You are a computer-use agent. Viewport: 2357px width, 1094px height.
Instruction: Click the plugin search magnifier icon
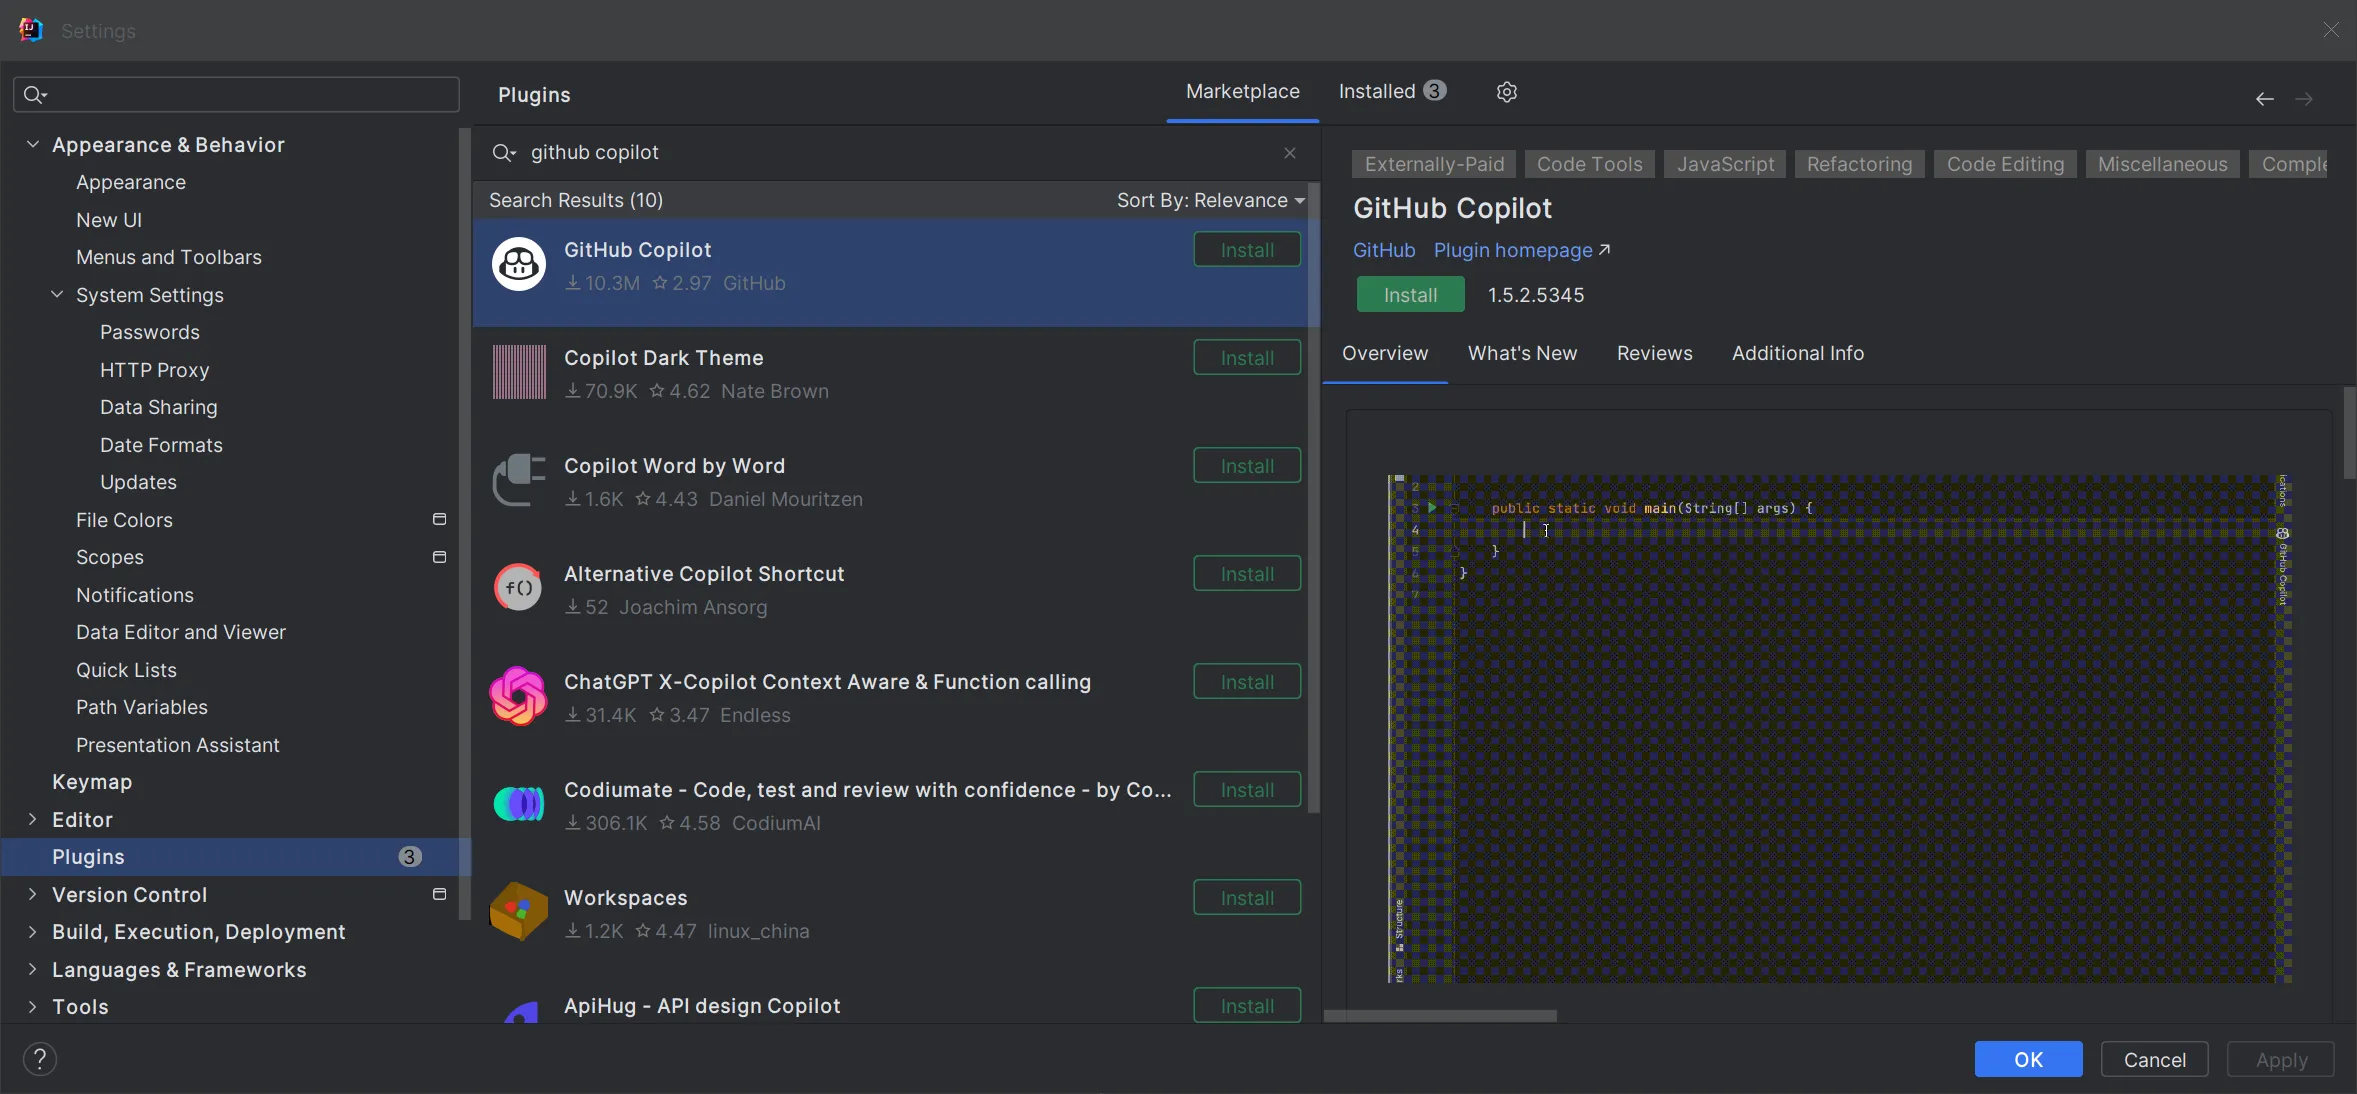[x=503, y=153]
